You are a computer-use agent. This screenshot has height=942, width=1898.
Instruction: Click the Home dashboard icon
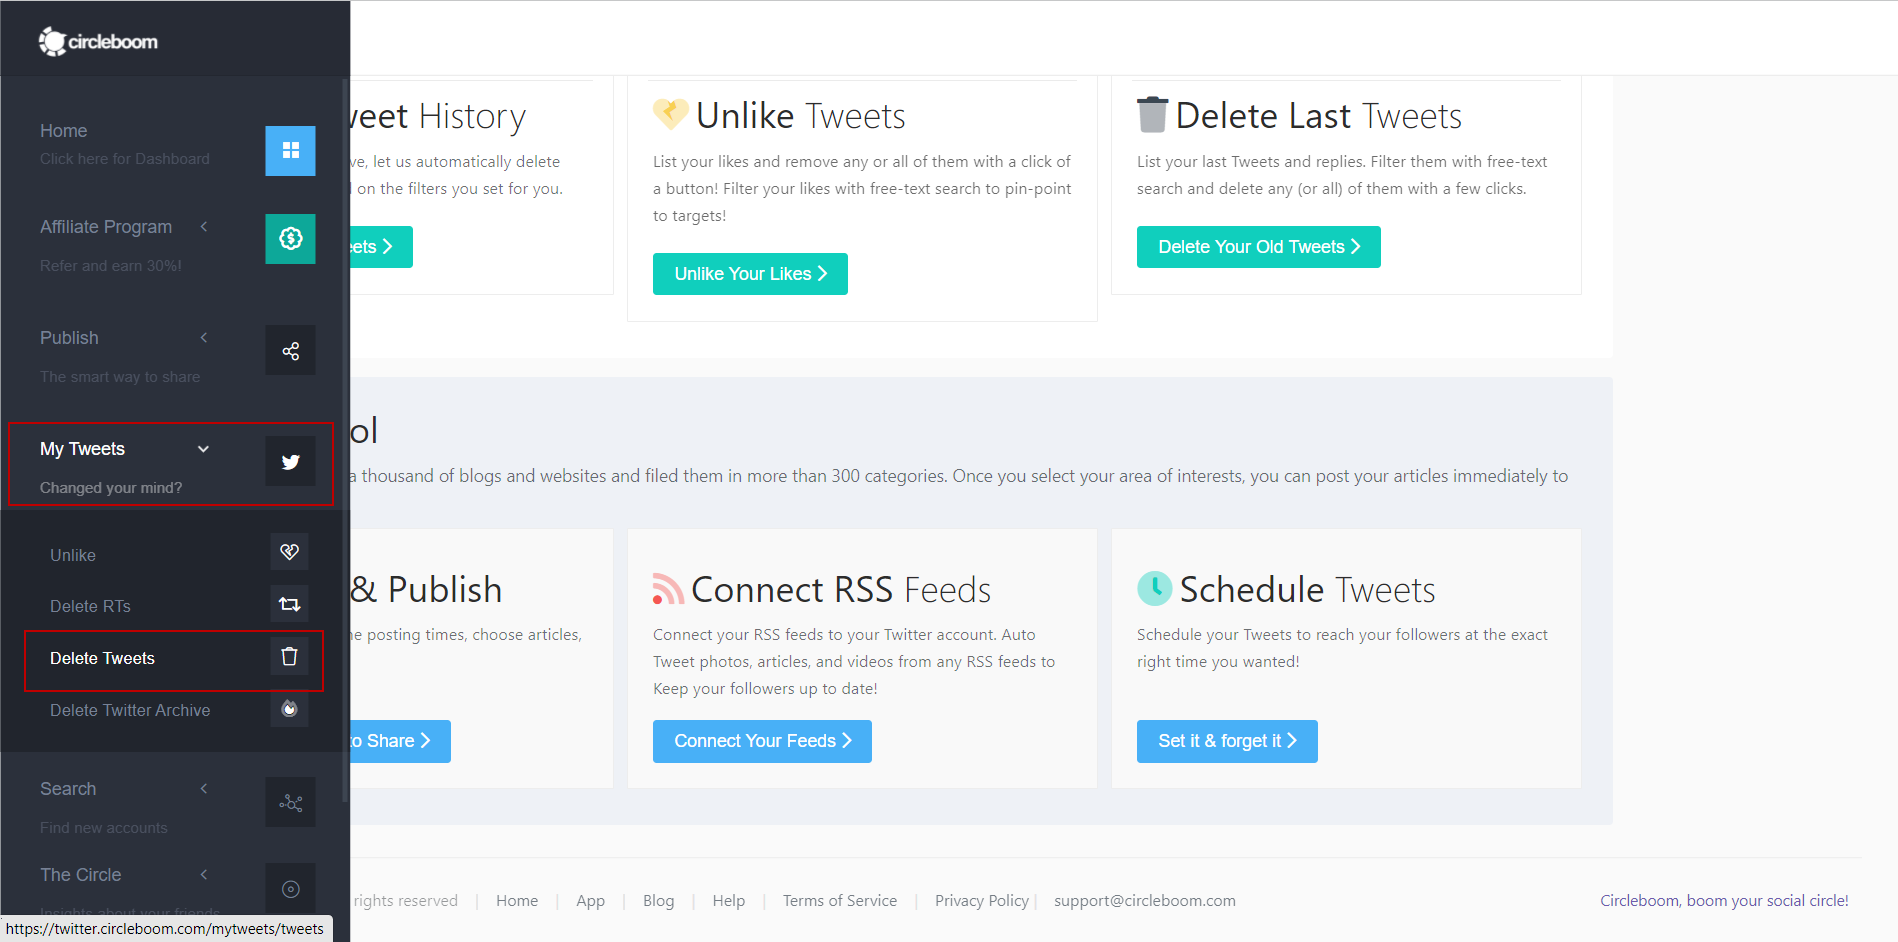pyautogui.click(x=290, y=150)
